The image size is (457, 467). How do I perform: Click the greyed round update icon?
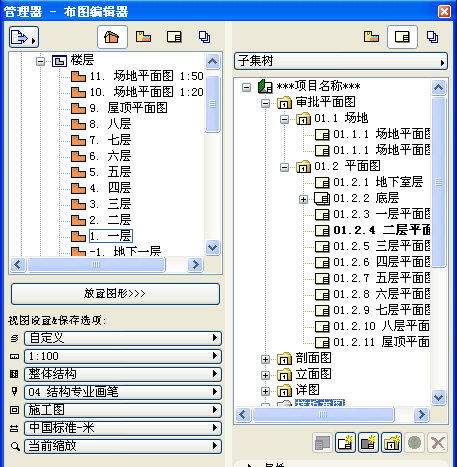tap(414, 443)
